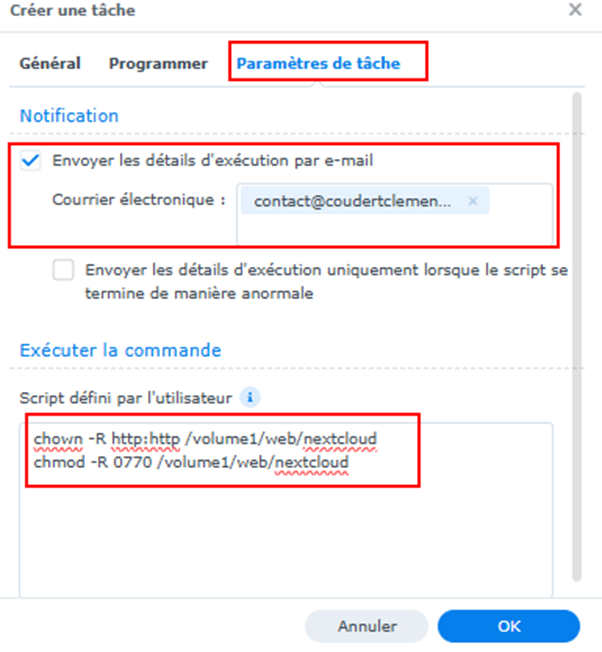This screenshot has width=602, height=652.
Task: Toggle Envoyer les détails d'exécution par e-mail checkbox
Action: coord(31,161)
